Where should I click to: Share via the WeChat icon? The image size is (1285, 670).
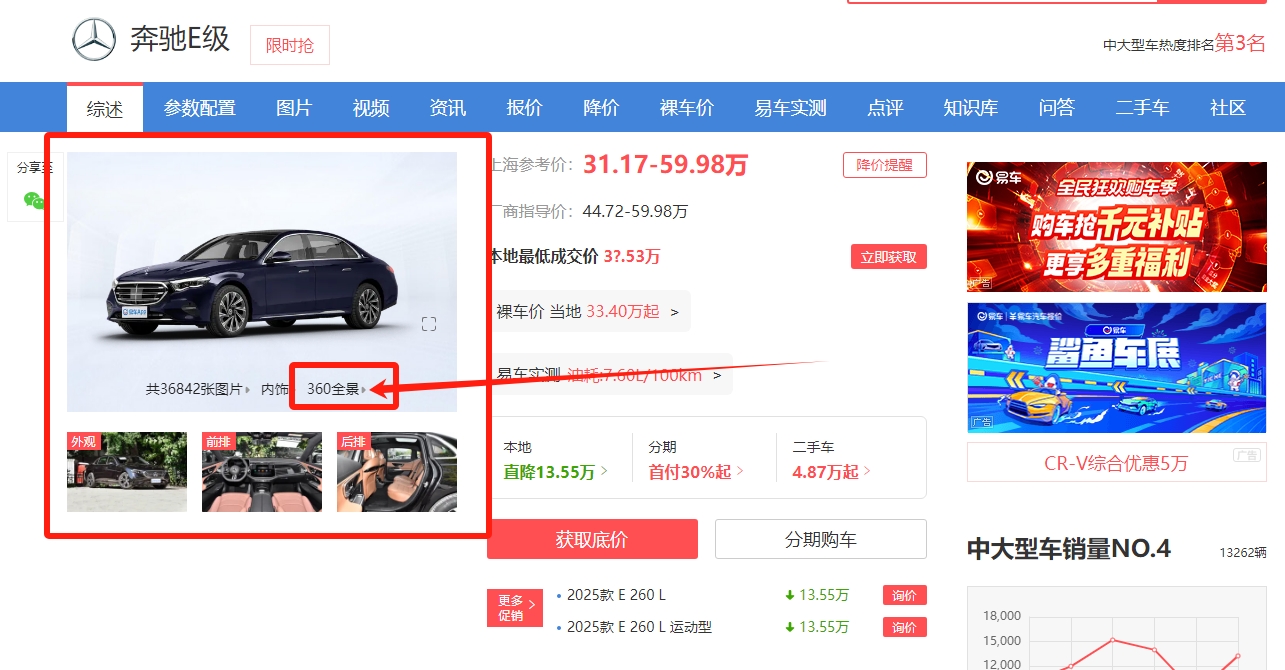[34, 200]
